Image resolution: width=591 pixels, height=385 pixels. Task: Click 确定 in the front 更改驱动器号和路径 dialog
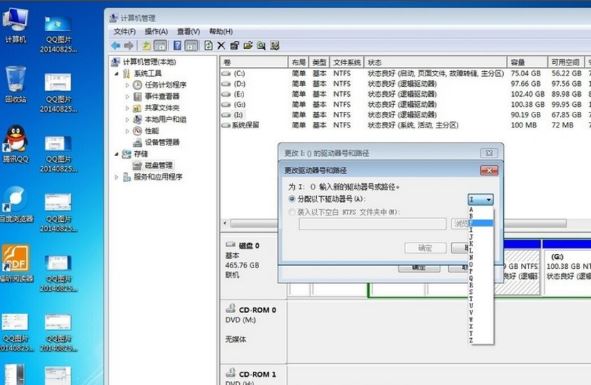click(x=425, y=248)
